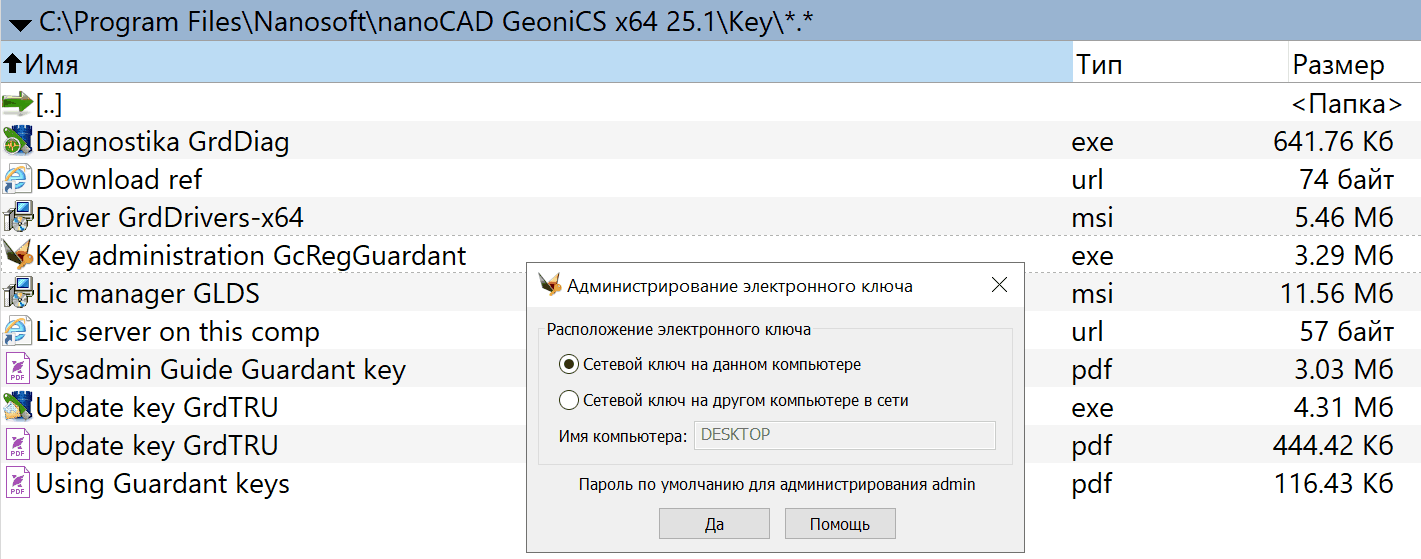Select network key on another computer option
1421x559 pixels.
click(x=569, y=401)
